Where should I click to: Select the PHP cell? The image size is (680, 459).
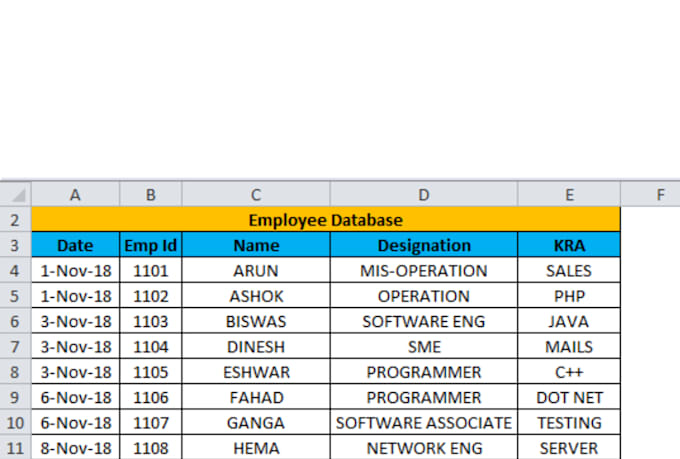coord(569,295)
